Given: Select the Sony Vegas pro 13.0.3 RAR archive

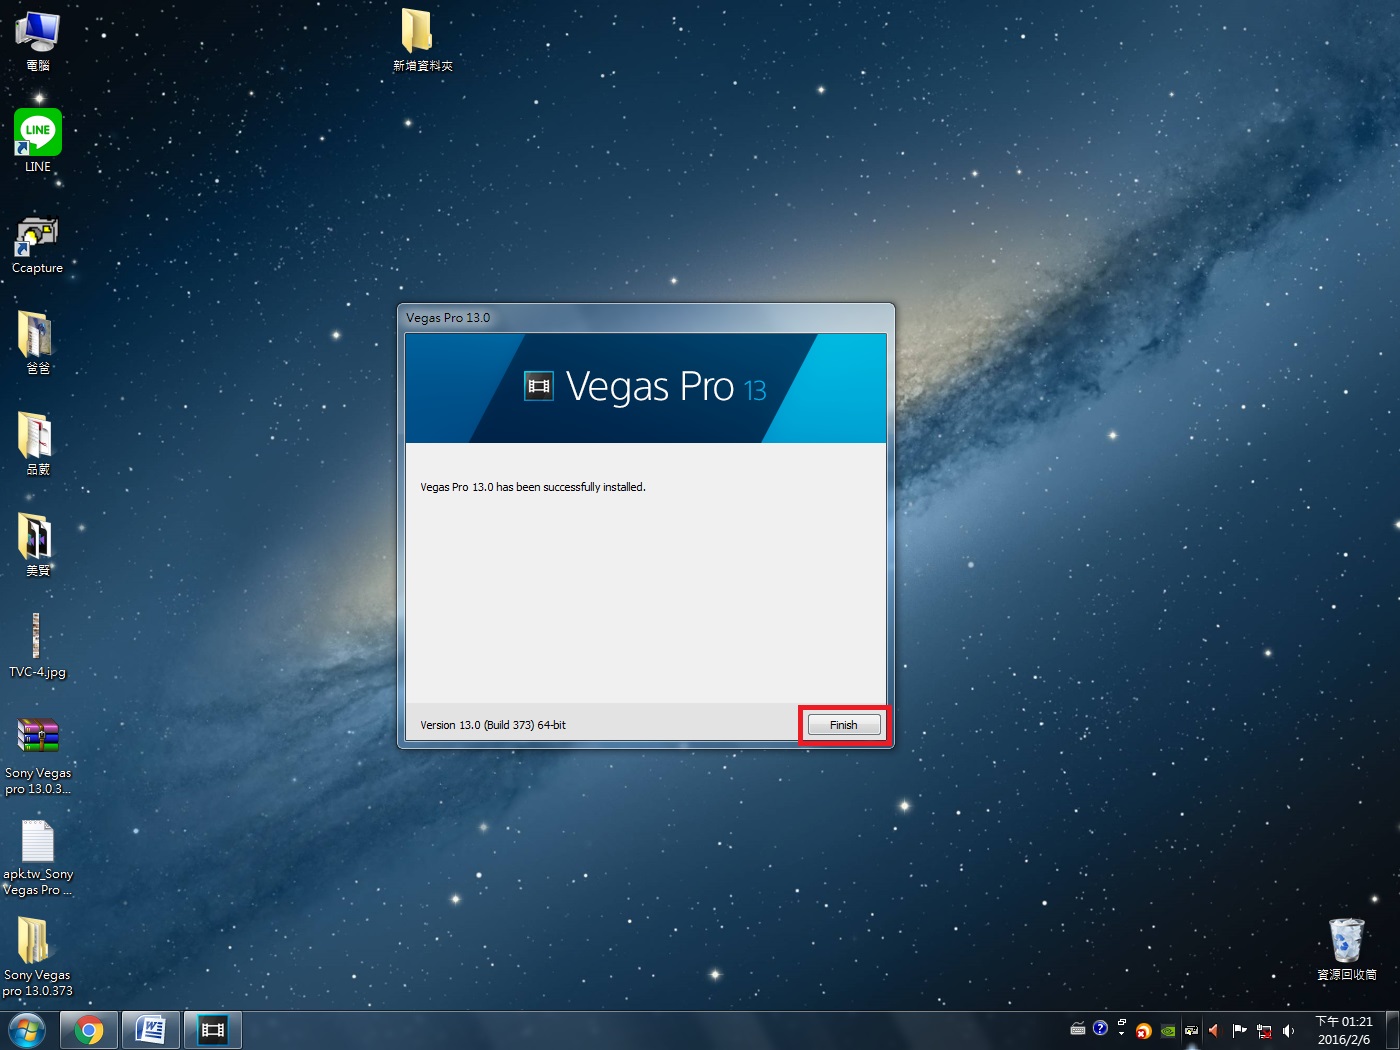Looking at the screenshot, I should [x=38, y=756].
